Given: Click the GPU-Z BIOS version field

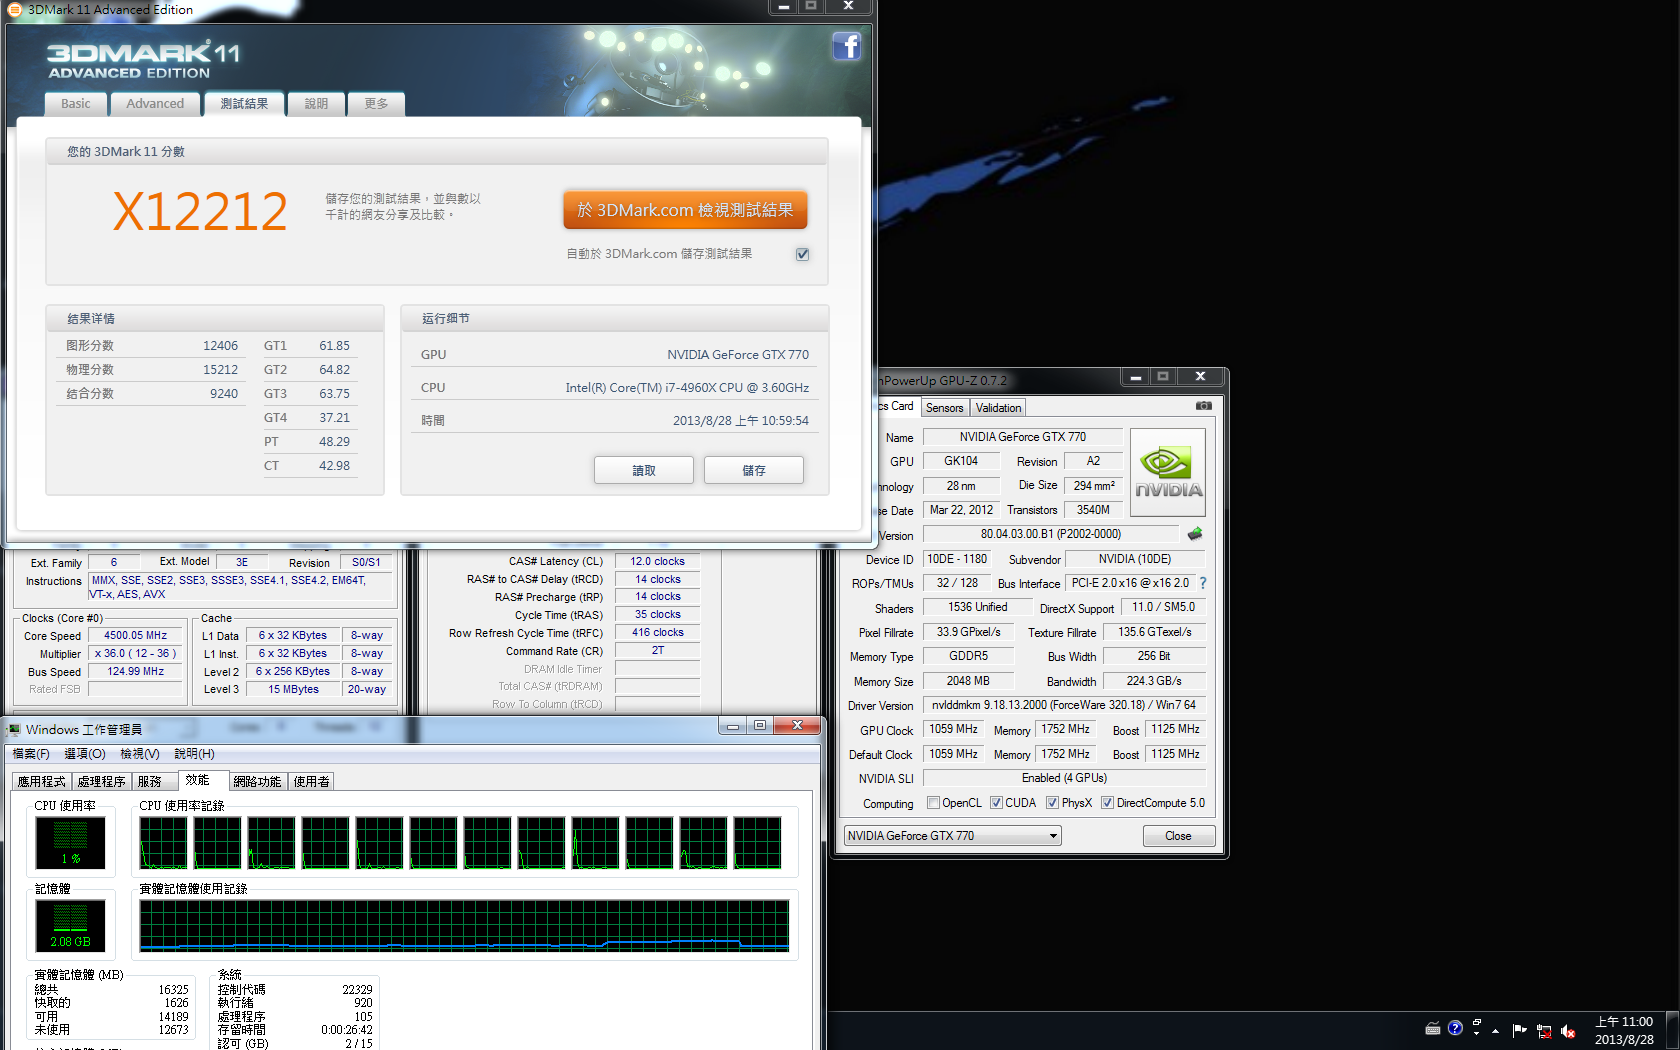Looking at the screenshot, I should [1050, 534].
